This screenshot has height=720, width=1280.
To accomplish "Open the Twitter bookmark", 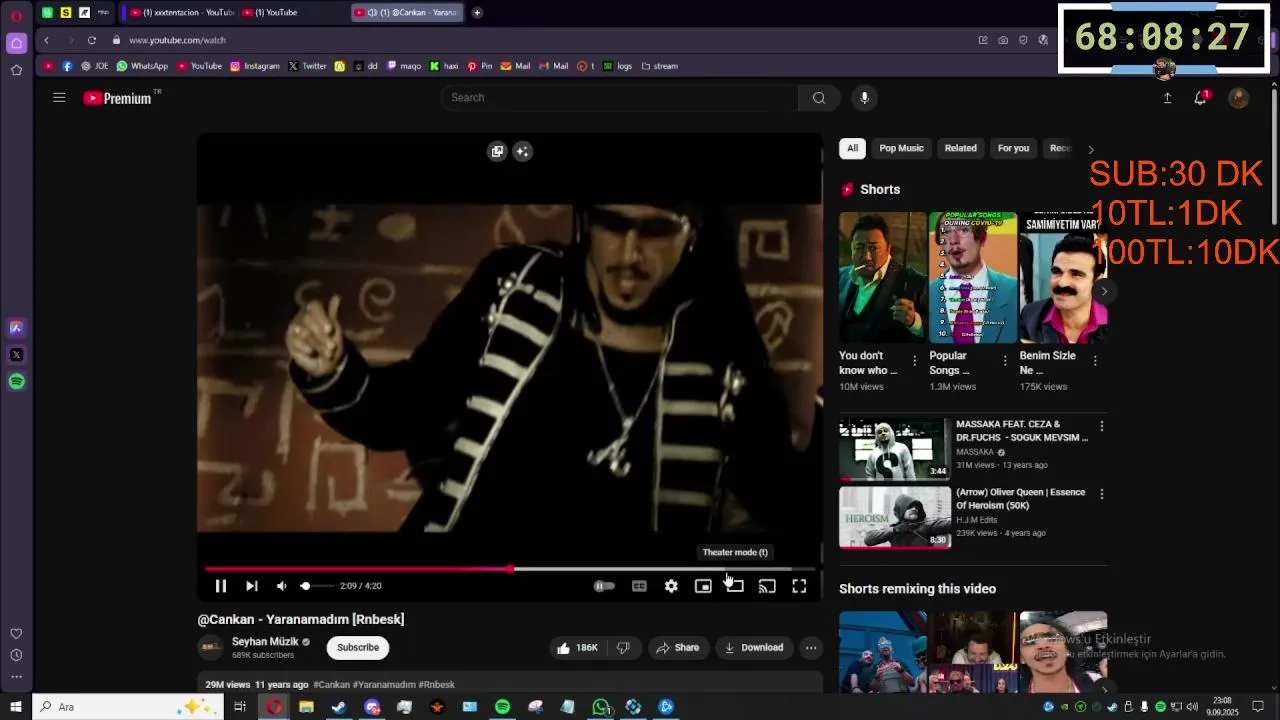I will pos(307,66).
